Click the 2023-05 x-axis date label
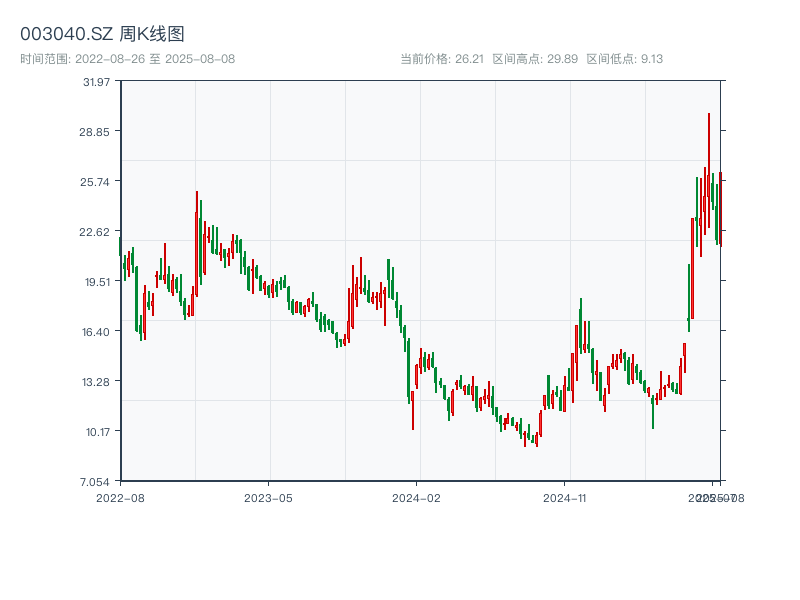800x600 pixels. pos(268,497)
